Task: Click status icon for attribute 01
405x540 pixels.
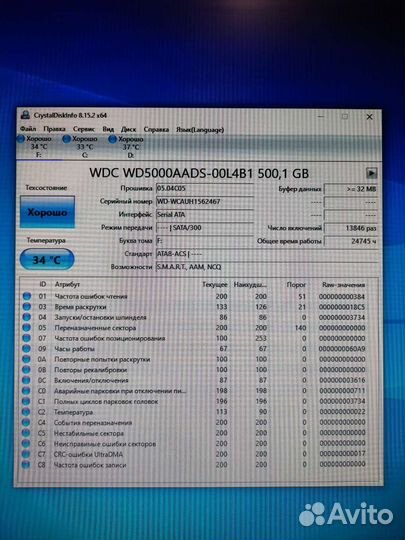Action: pyautogui.click(x=27, y=296)
